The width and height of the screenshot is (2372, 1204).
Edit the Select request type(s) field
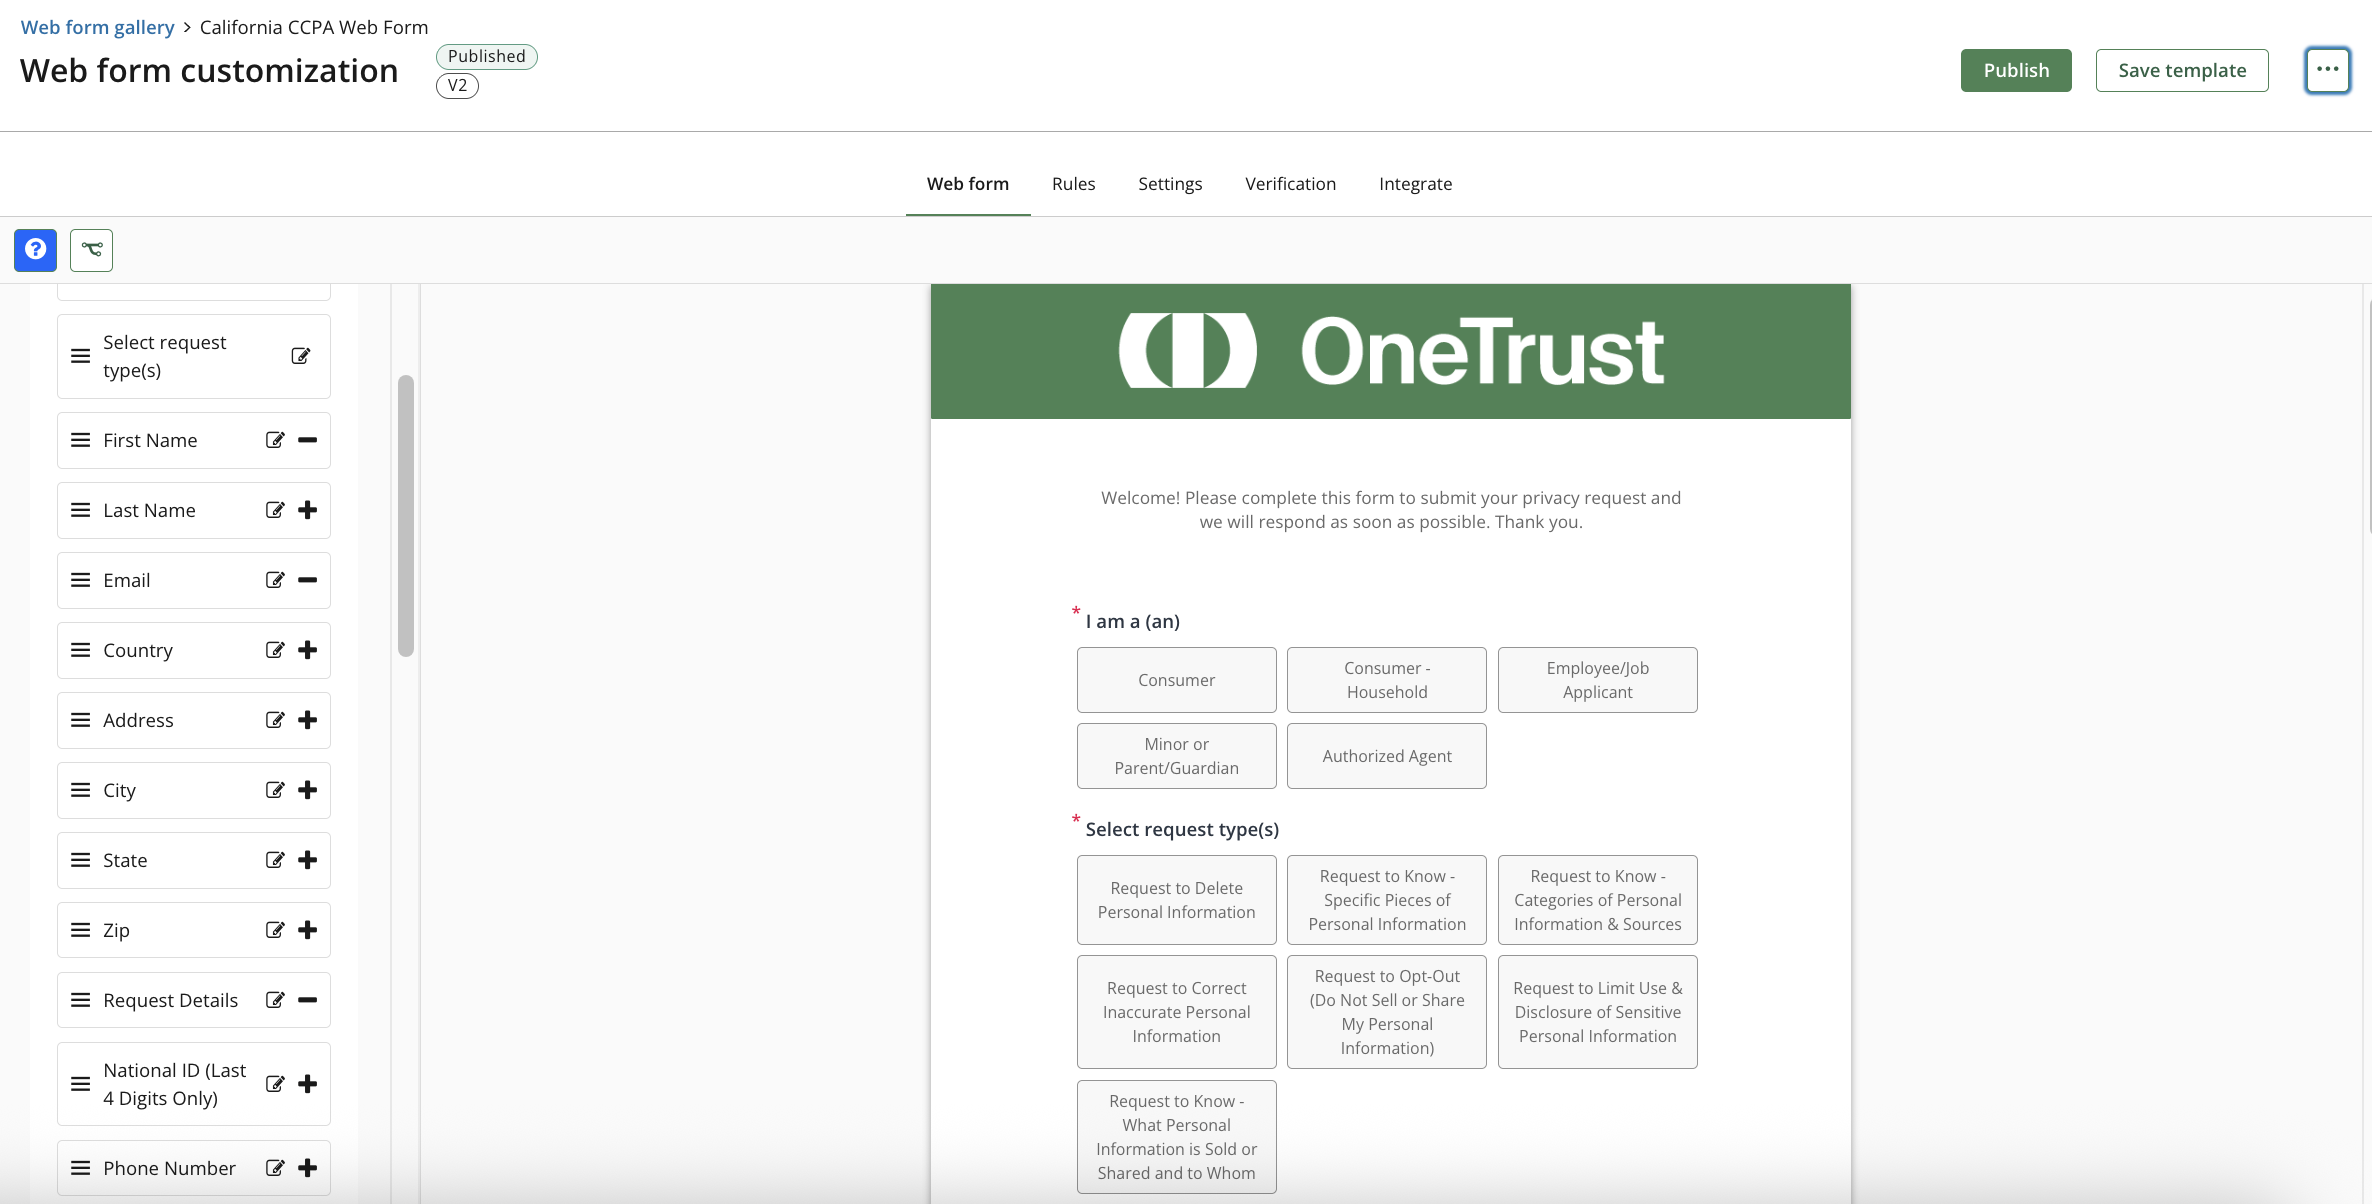(300, 356)
